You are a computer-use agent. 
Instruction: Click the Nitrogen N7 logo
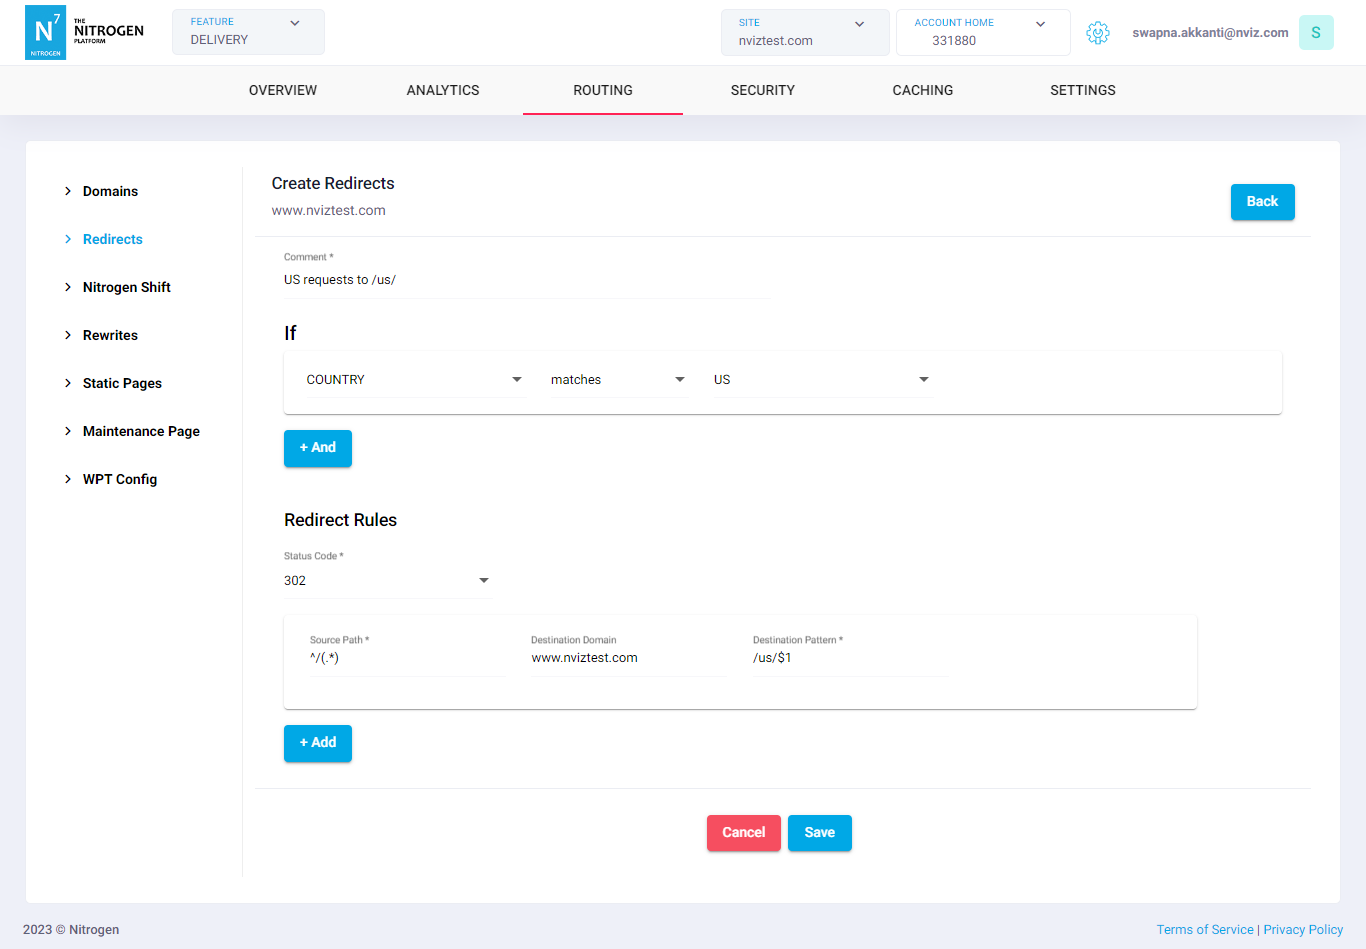(x=85, y=32)
